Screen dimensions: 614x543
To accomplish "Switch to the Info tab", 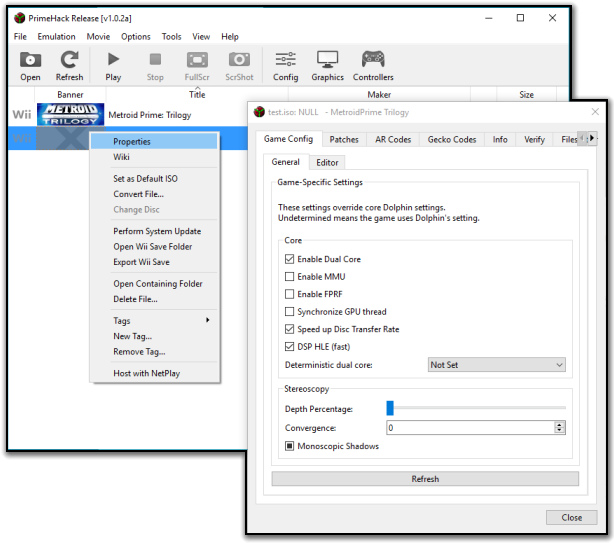I will [500, 139].
